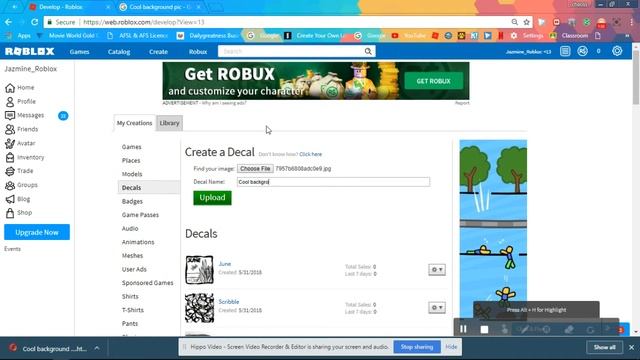Image resolution: width=640 pixels, height=360 pixels.
Task: Open the Create nav menu
Action: 158,52
